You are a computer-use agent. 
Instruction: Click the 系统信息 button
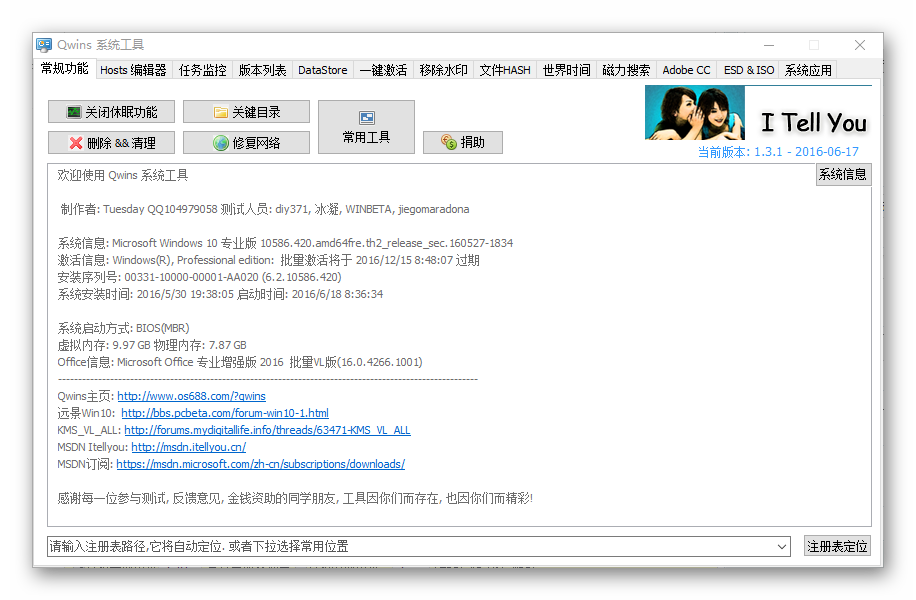click(843, 174)
